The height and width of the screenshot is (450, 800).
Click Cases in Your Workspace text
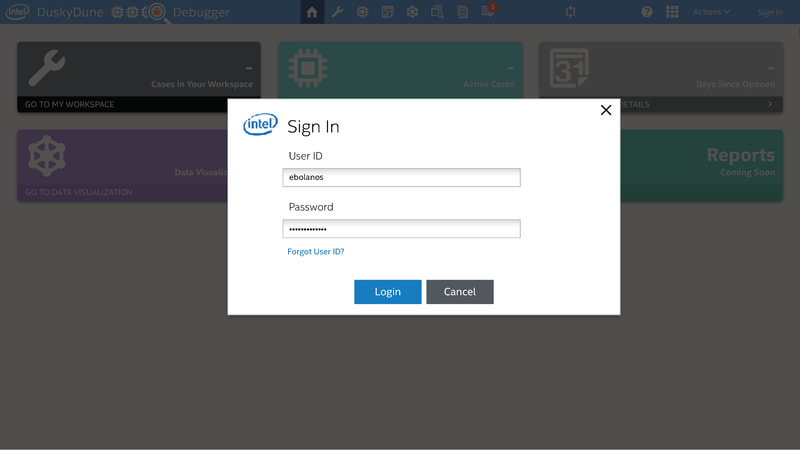[x=202, y=84]
